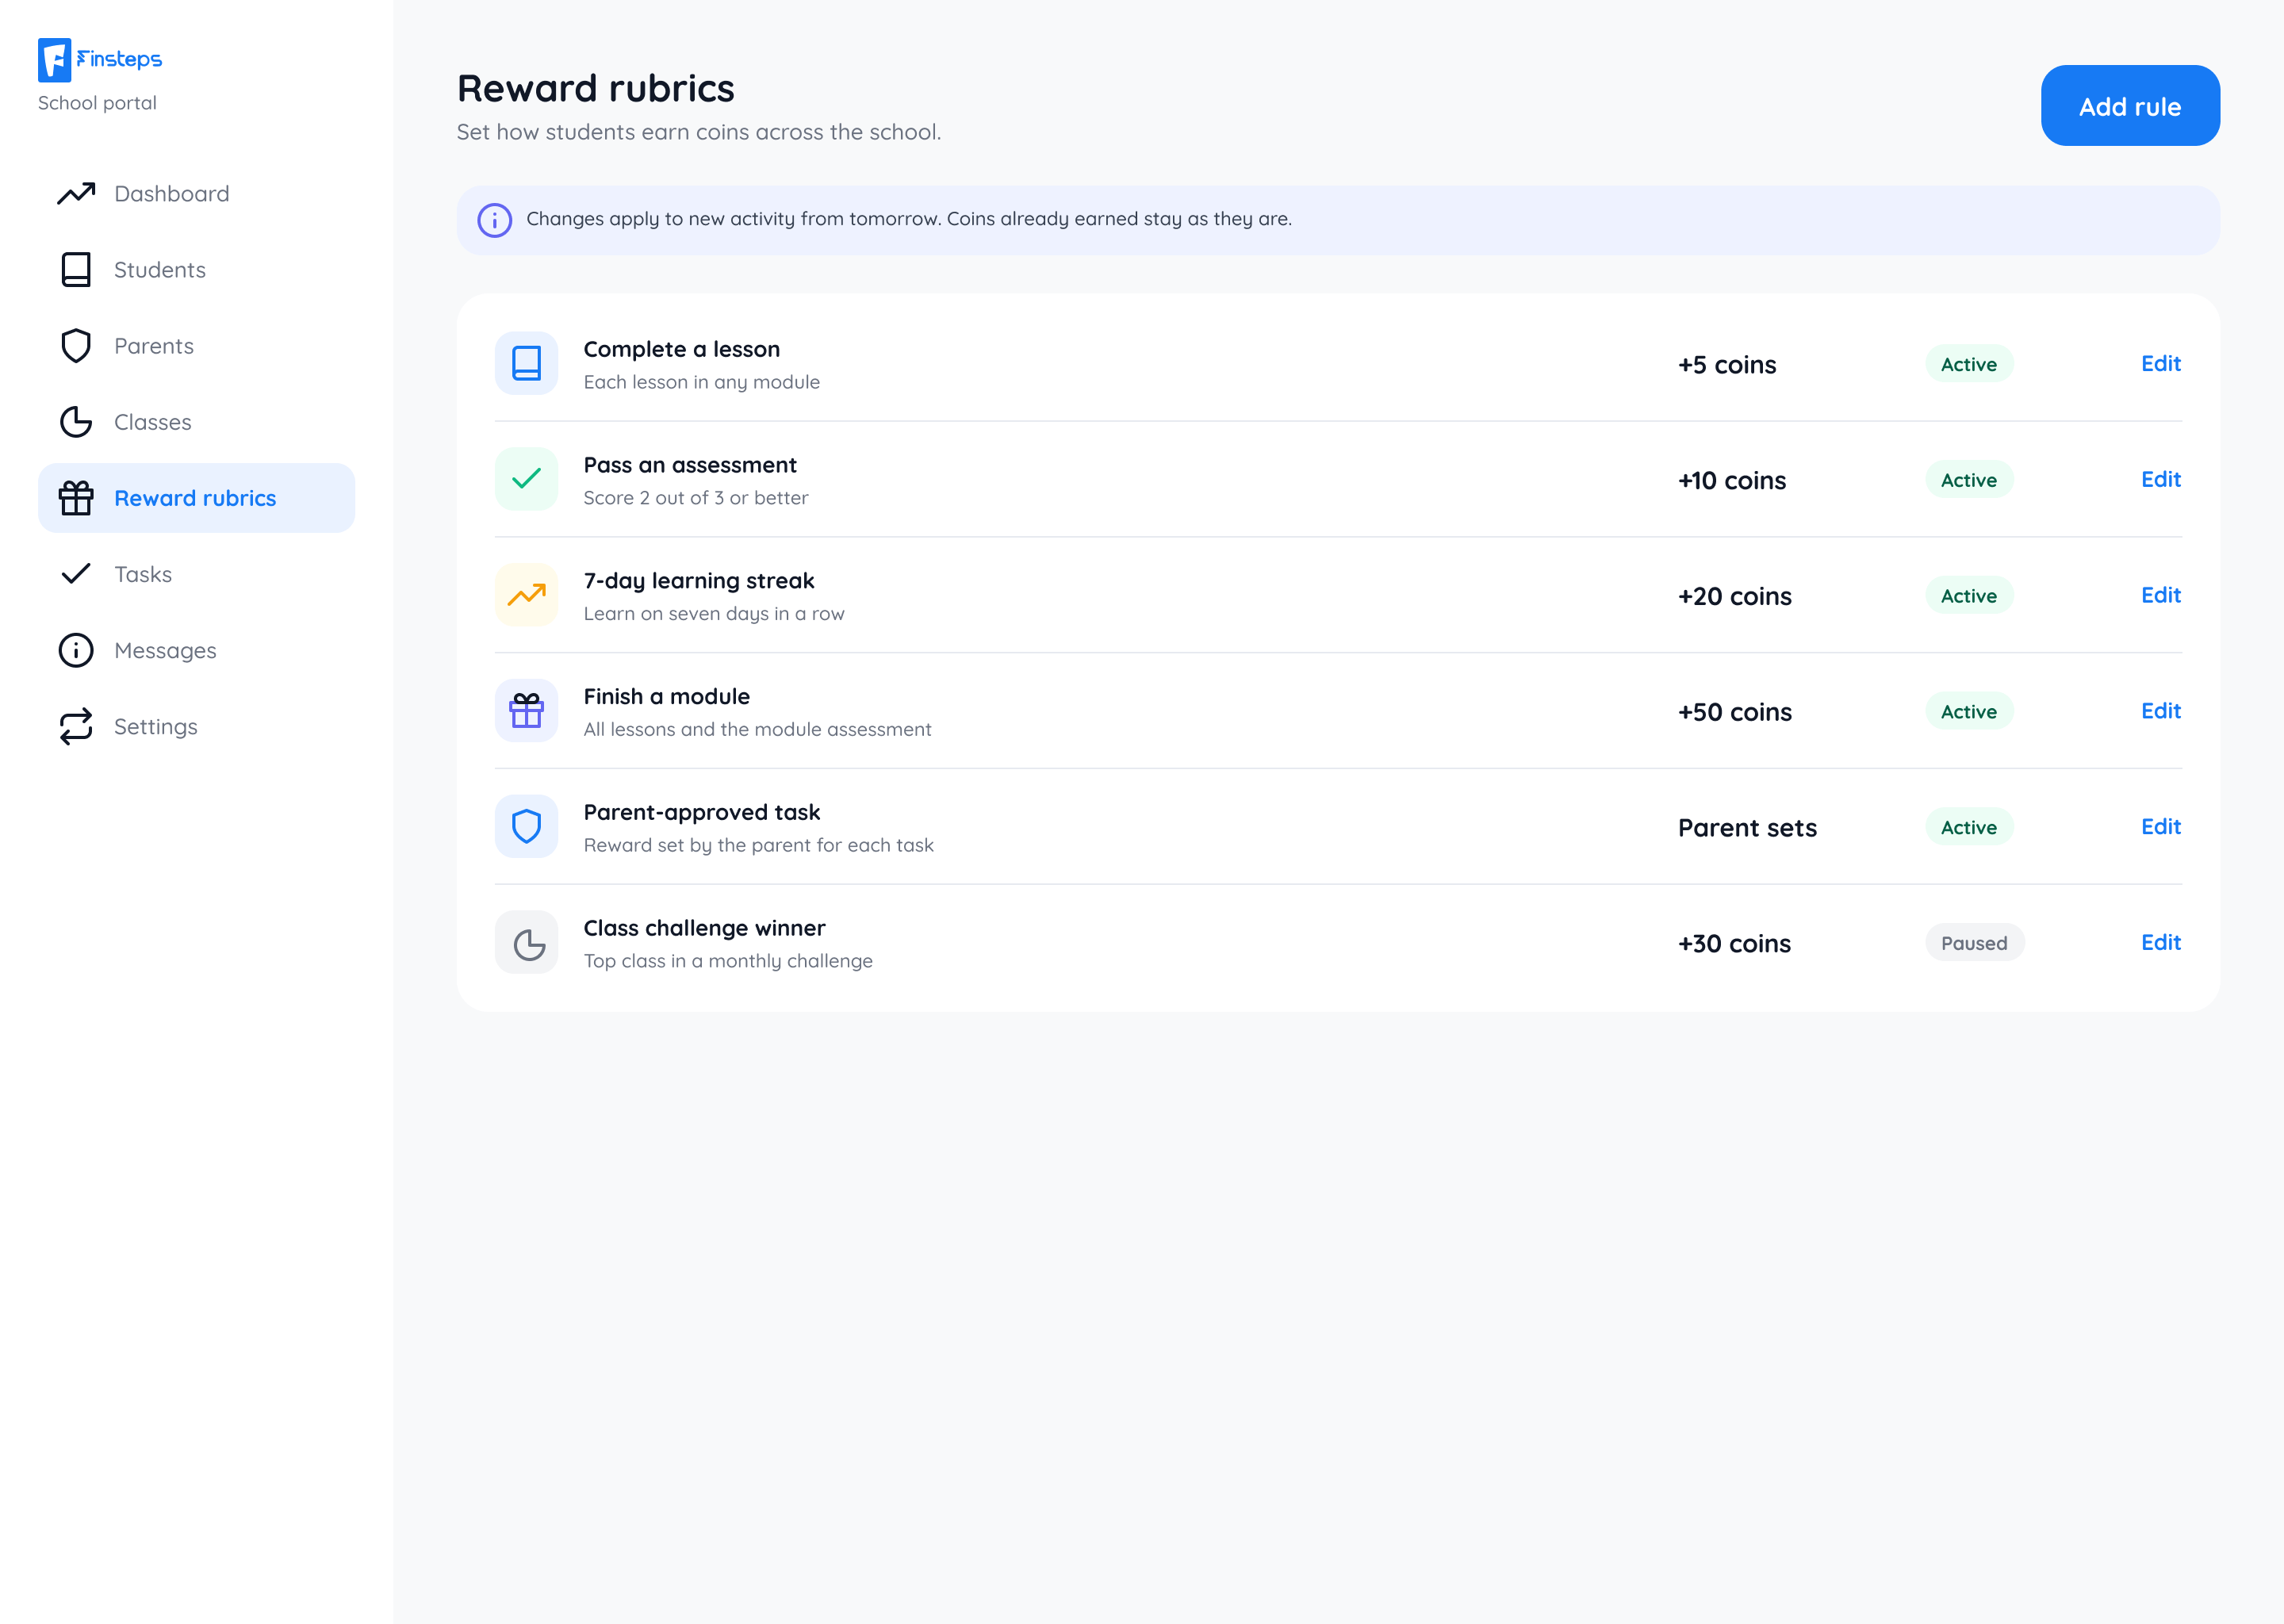This screenshot has height=1624, width=2284.
Task: Edit the Complete a lesson rule
Action: 2160,363
